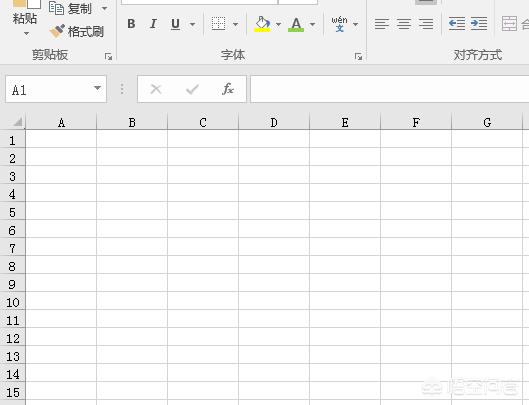Toggle Bold formatting button
This screenshot has width=529, height=405.
point(131,24)
